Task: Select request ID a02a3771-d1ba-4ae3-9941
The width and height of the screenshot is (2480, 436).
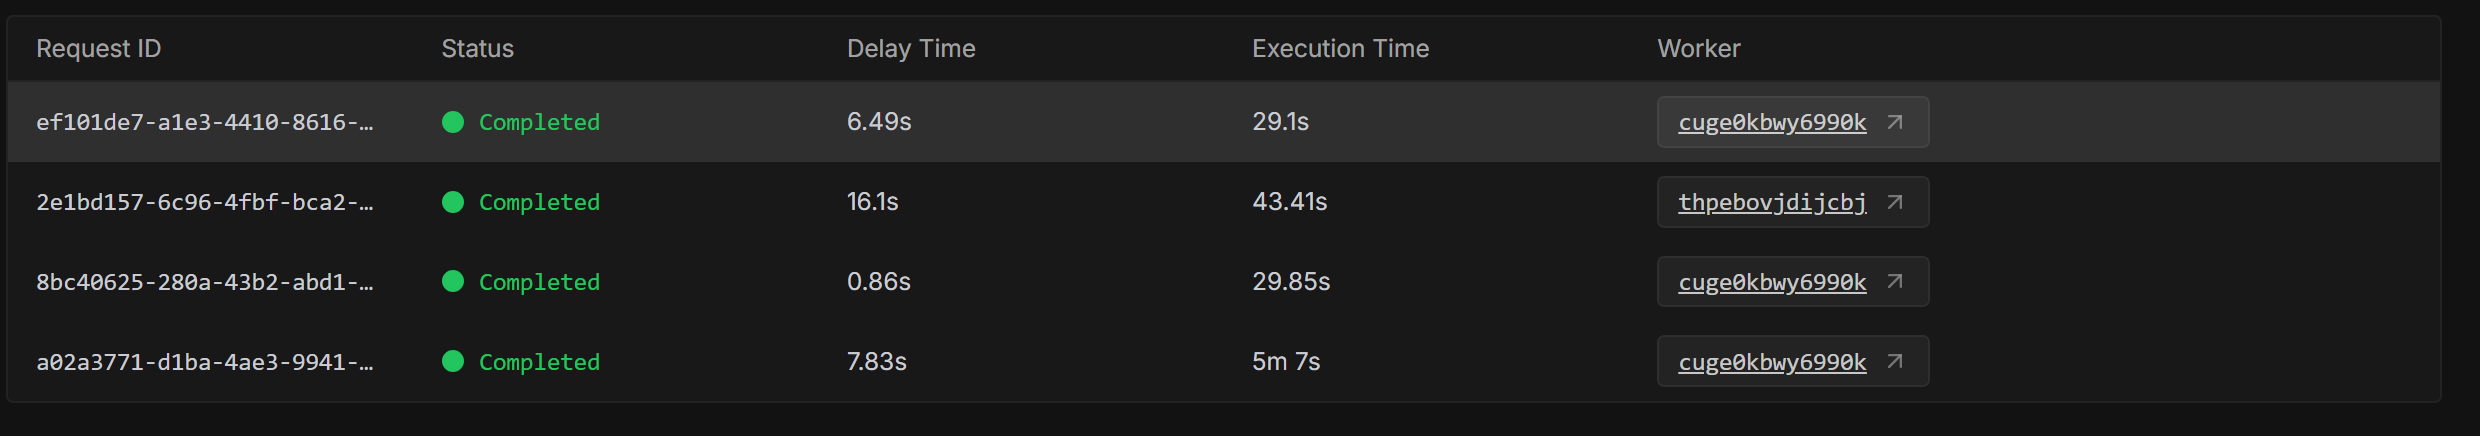Action: coord(205,362)
